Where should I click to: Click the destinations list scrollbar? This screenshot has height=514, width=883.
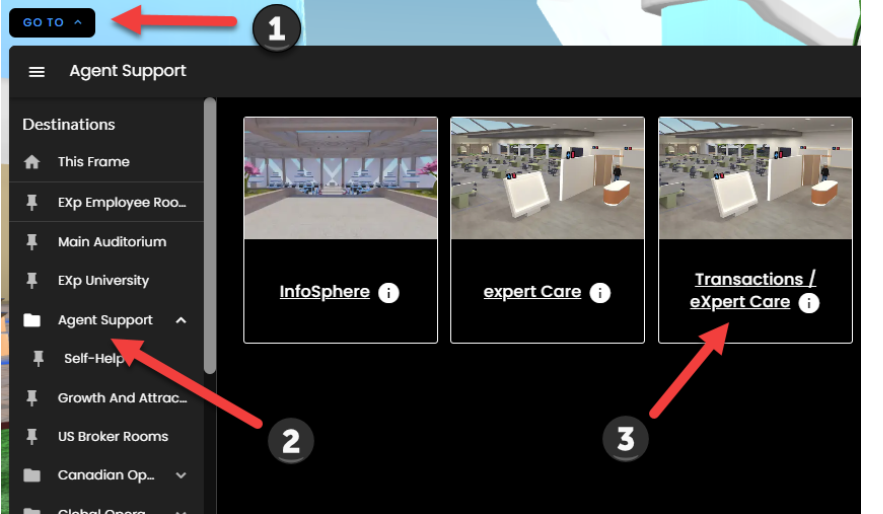pyautogui.click(x=210, y=236)
